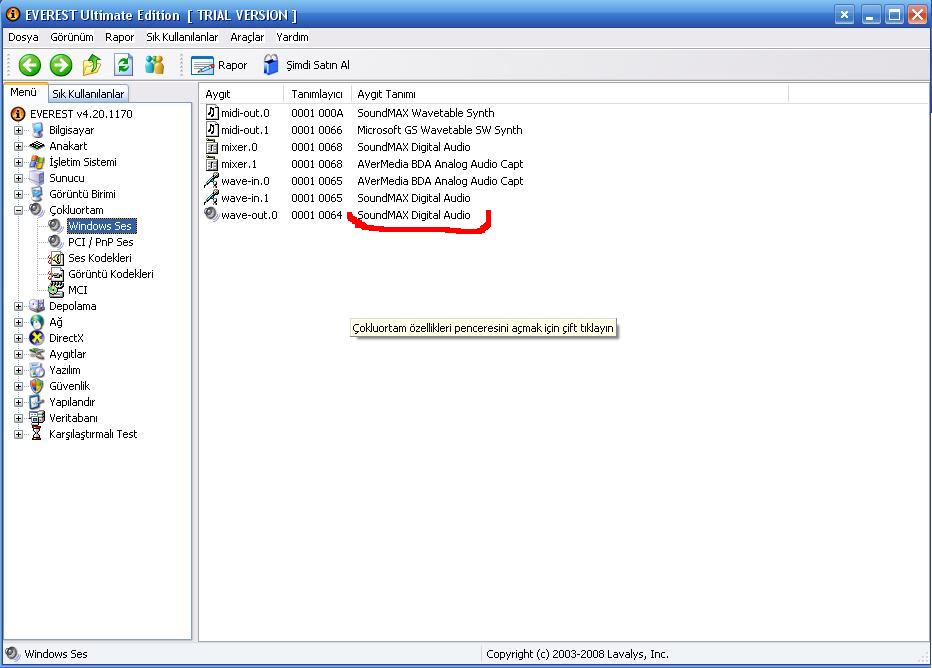Open the Sık Kullanılanlar menu bar item
The height and width of the screenshot is (668, 932).
(182, 37)
